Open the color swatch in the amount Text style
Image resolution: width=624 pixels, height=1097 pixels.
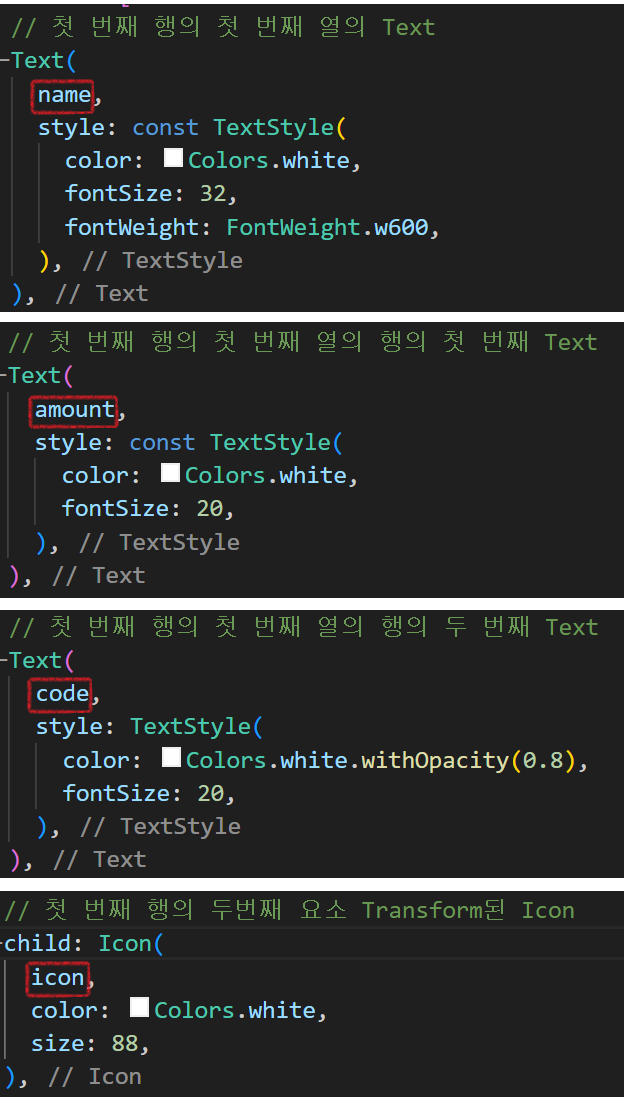coord(171,473)
